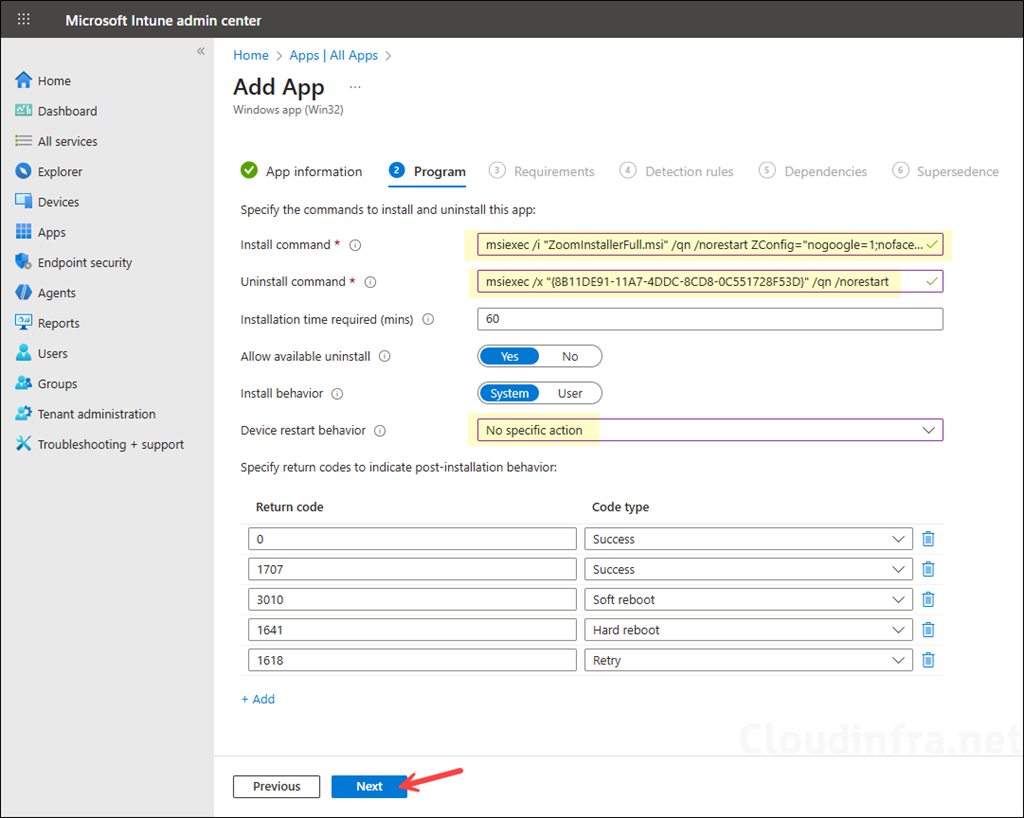The image size is (1024, 818).
Task: Set Allow available uninstall to Yes
Action: pyautogui.click(x=509, y=356)
